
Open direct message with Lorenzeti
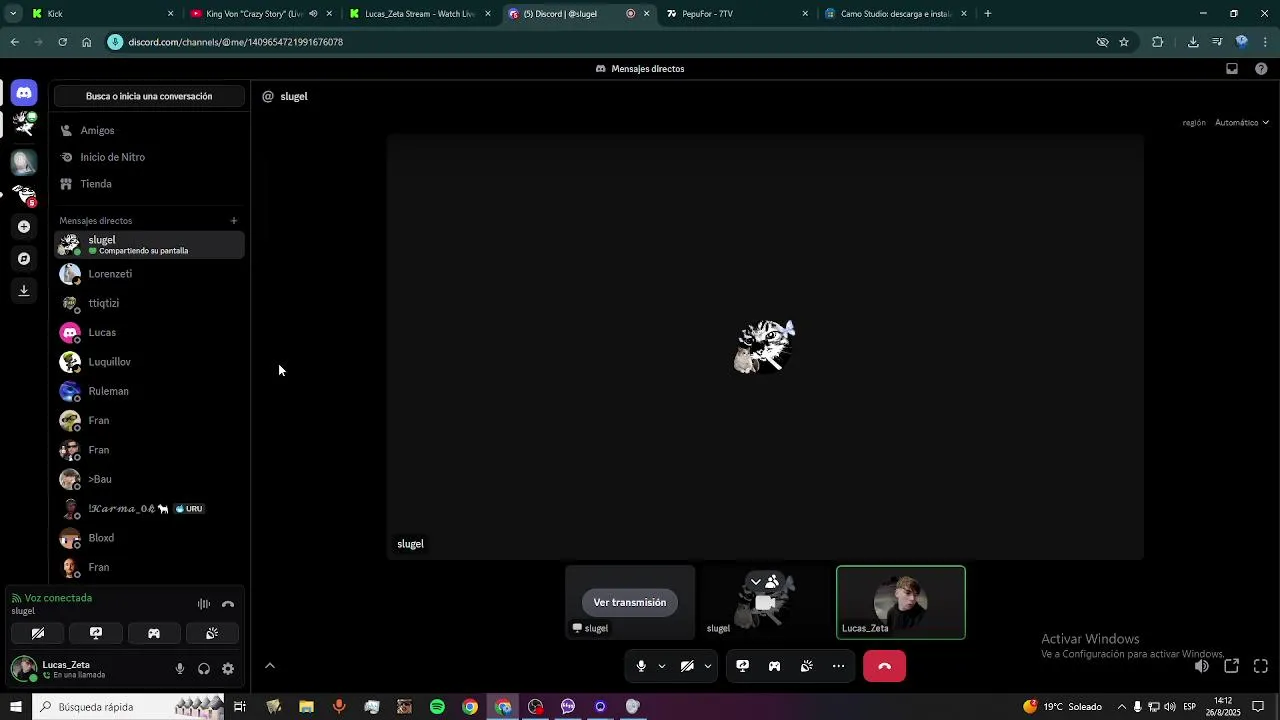pos(149,274)
